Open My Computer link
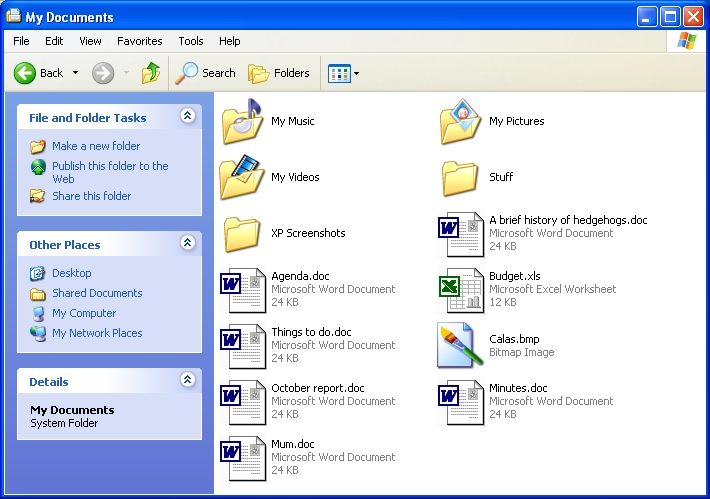Viewport: 710px width, 499px height. point(84,313)
